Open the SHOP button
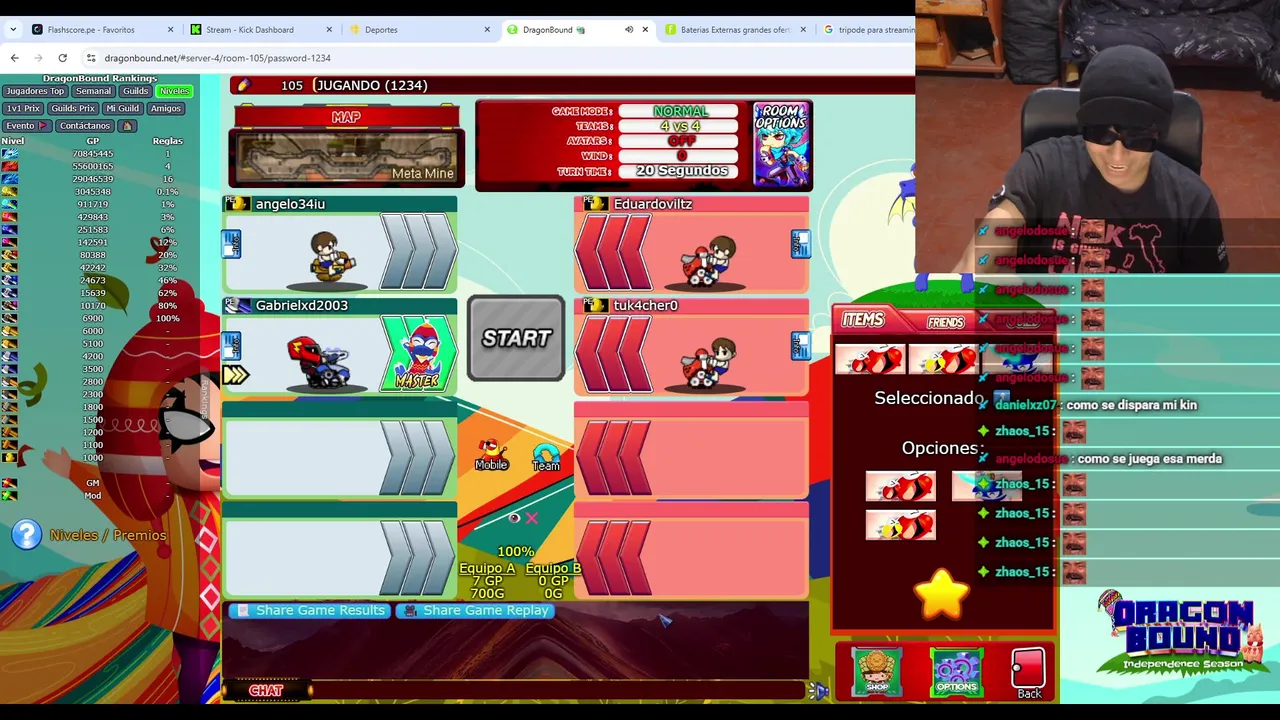 click(x=877, y=671)
